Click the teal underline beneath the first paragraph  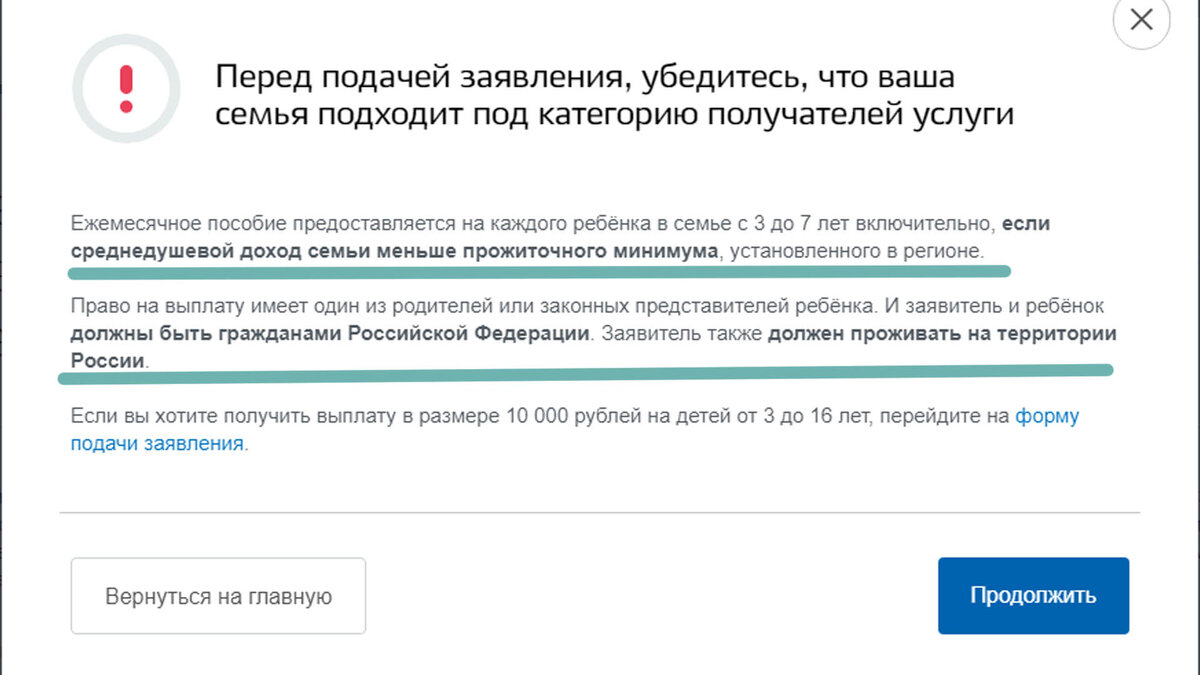(540, 270)
